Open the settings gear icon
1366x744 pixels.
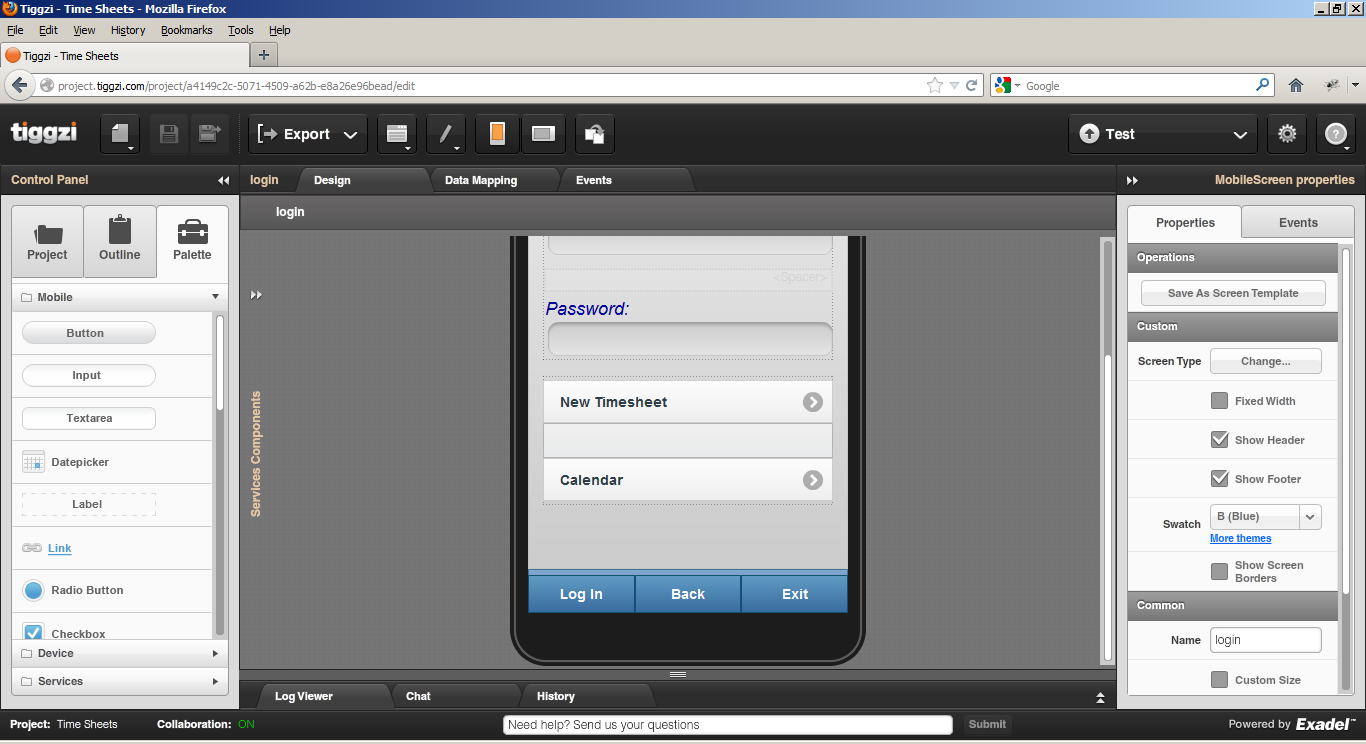click(x=1287, y=134)
